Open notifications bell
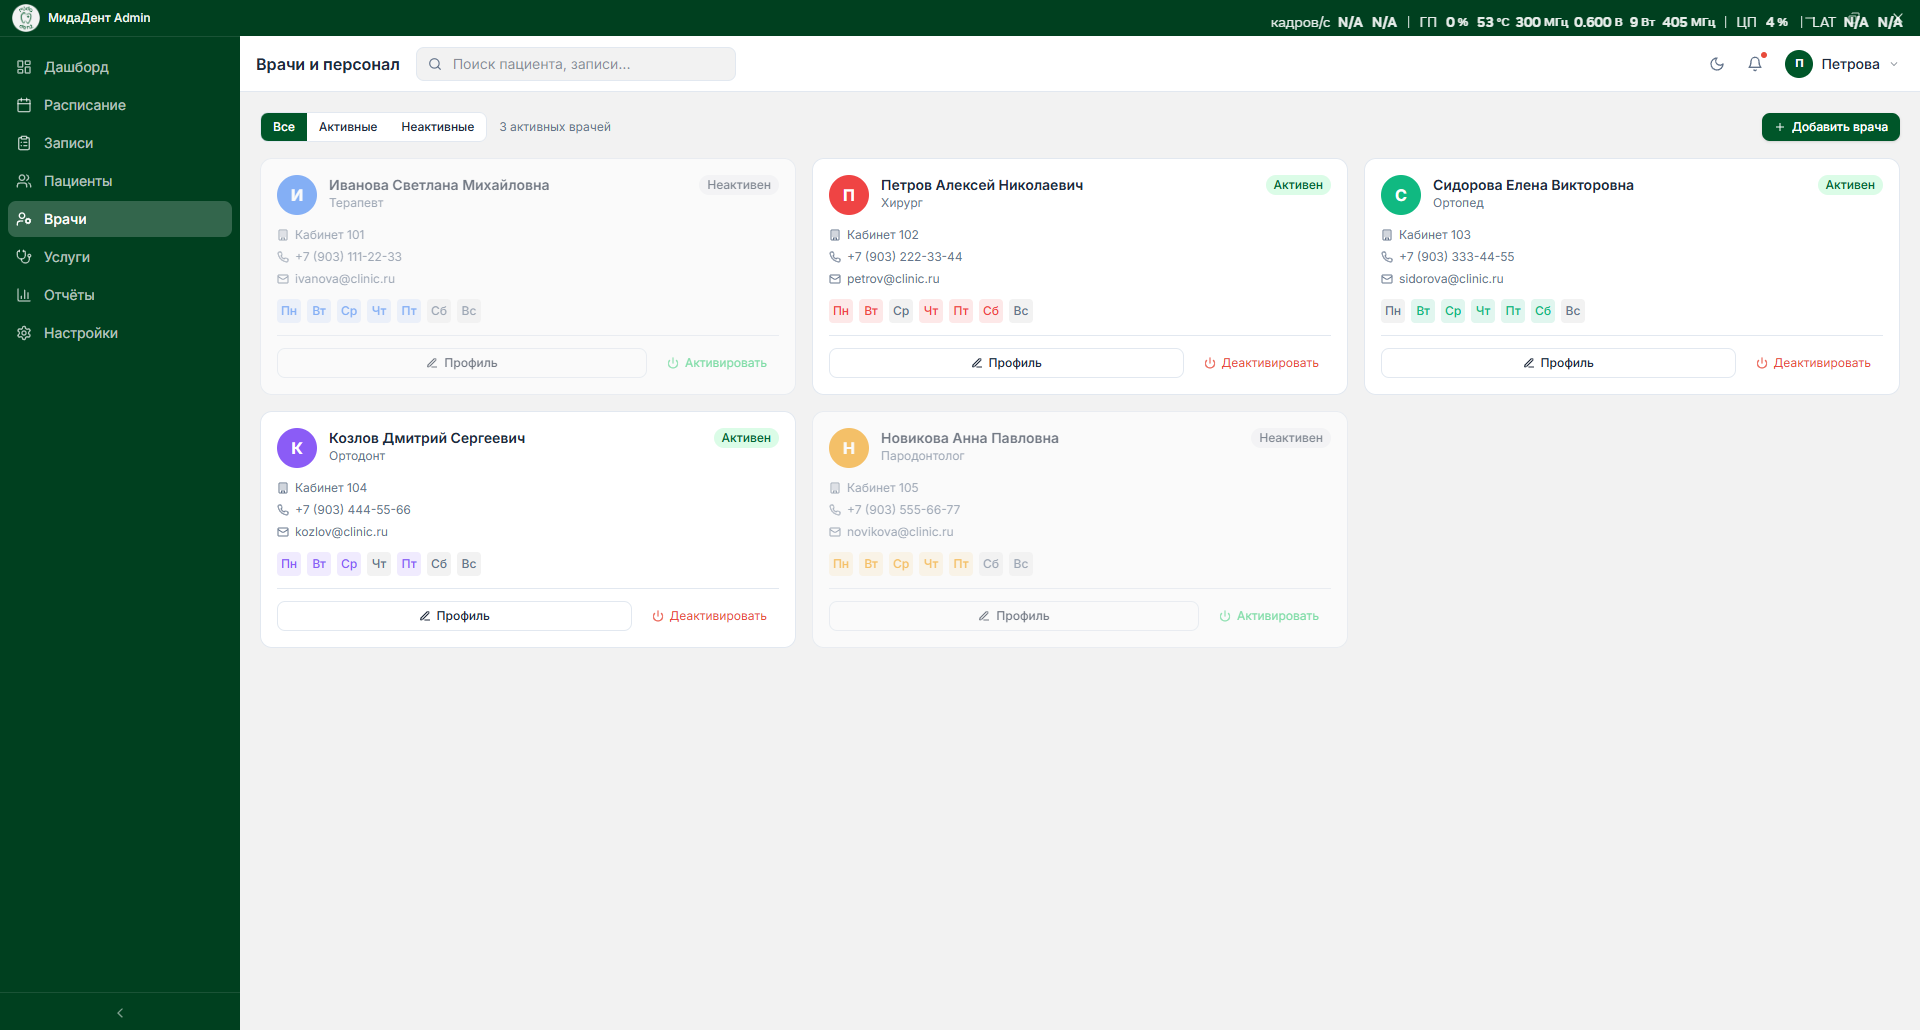1920x1030 pixels. [x=1755, y=64]
